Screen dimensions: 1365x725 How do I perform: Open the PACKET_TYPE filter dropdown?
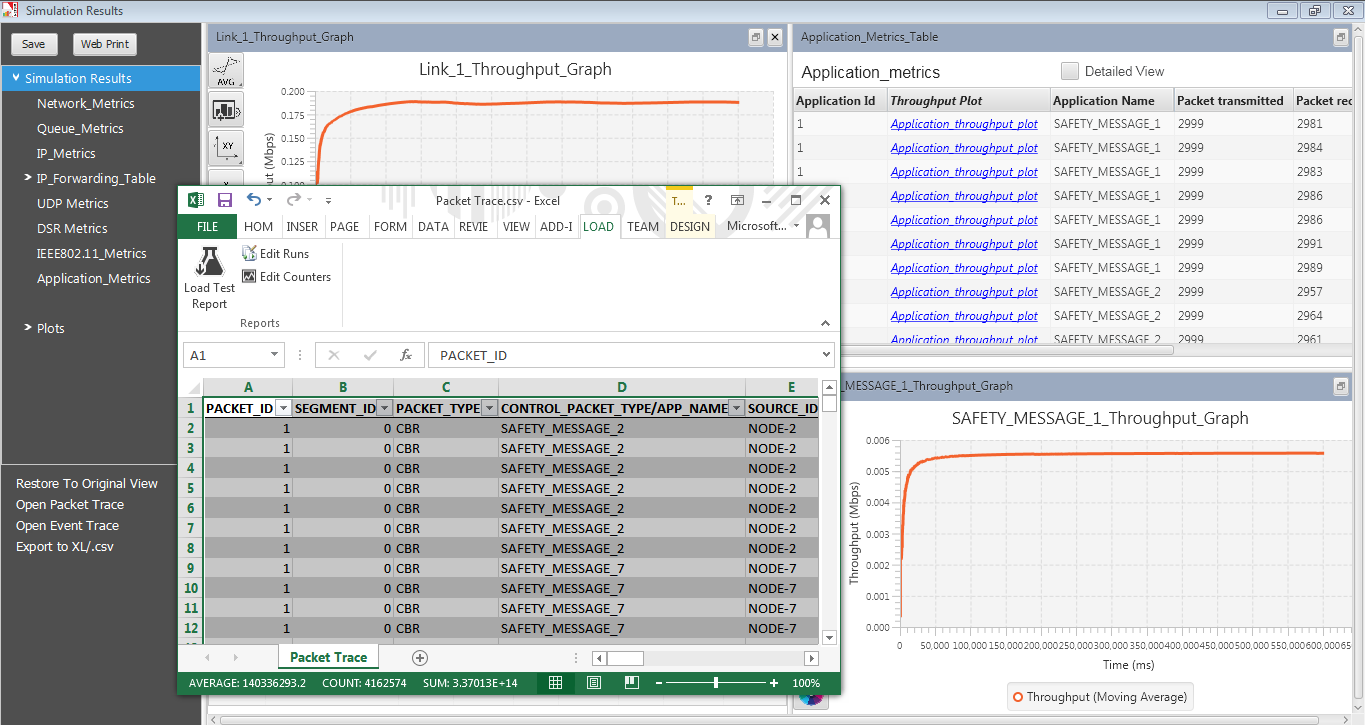489,408
